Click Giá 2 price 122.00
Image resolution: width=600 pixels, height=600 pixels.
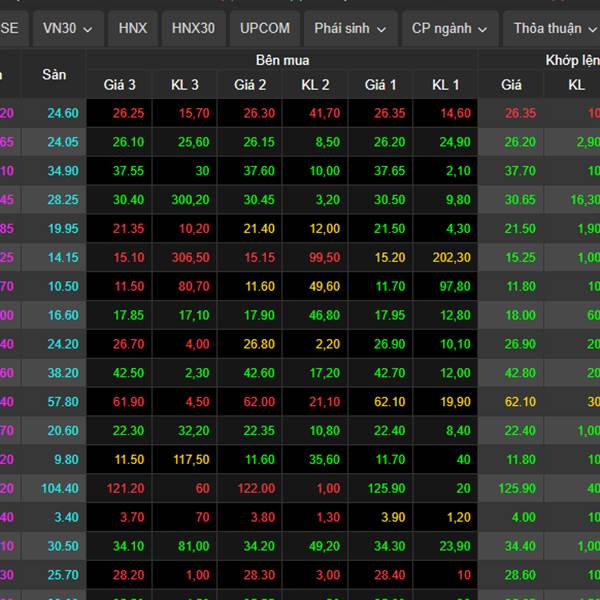coord(256,488)
